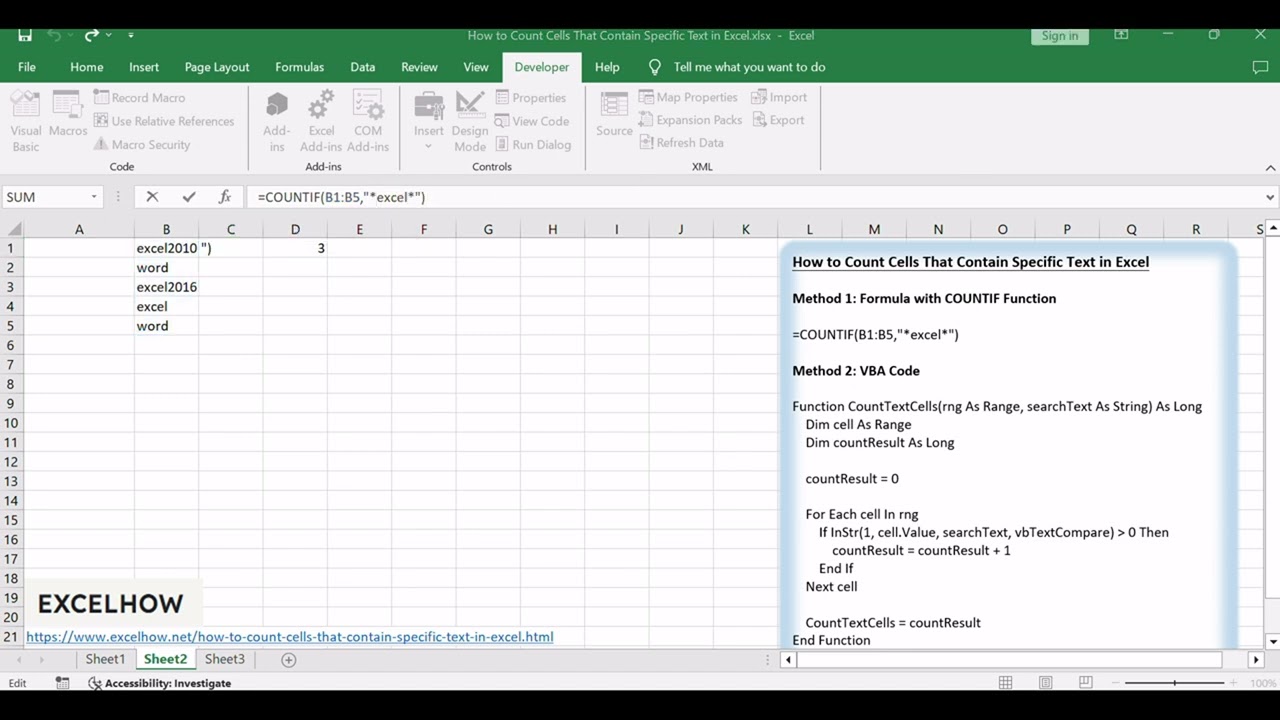Switch to Page Layout view
This screenshot has height=720, width=1280.
[1045, 683]
